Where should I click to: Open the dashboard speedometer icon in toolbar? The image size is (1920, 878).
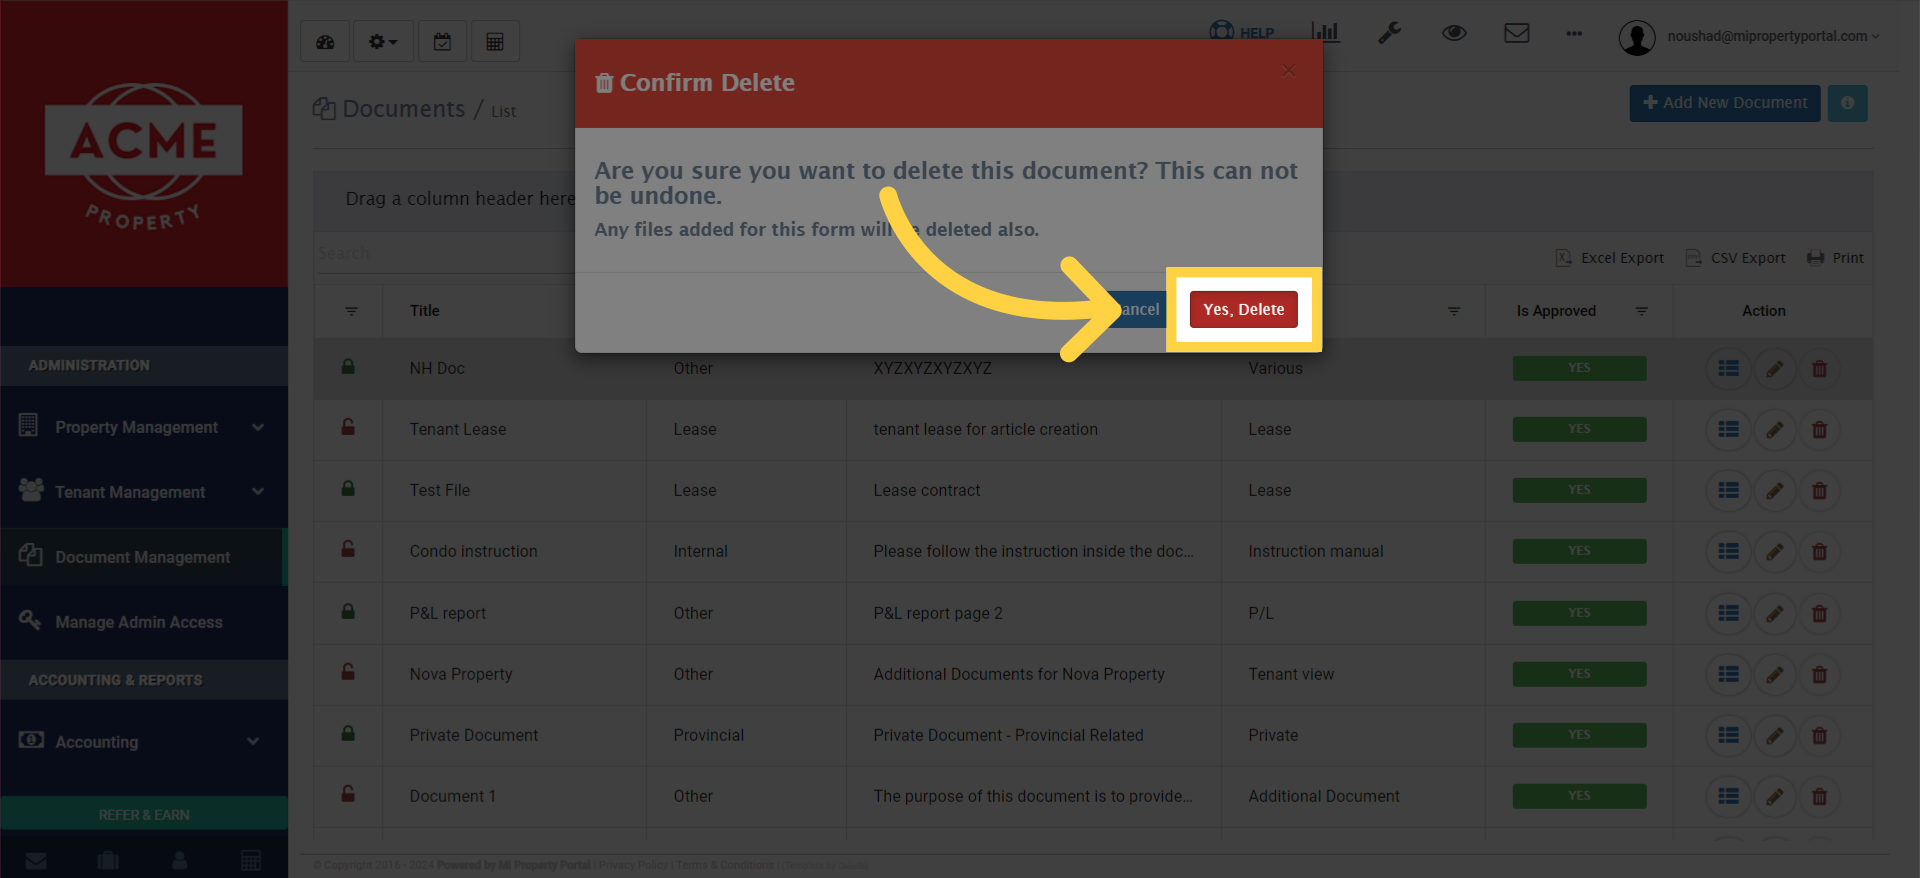click(x=325, y=42)
